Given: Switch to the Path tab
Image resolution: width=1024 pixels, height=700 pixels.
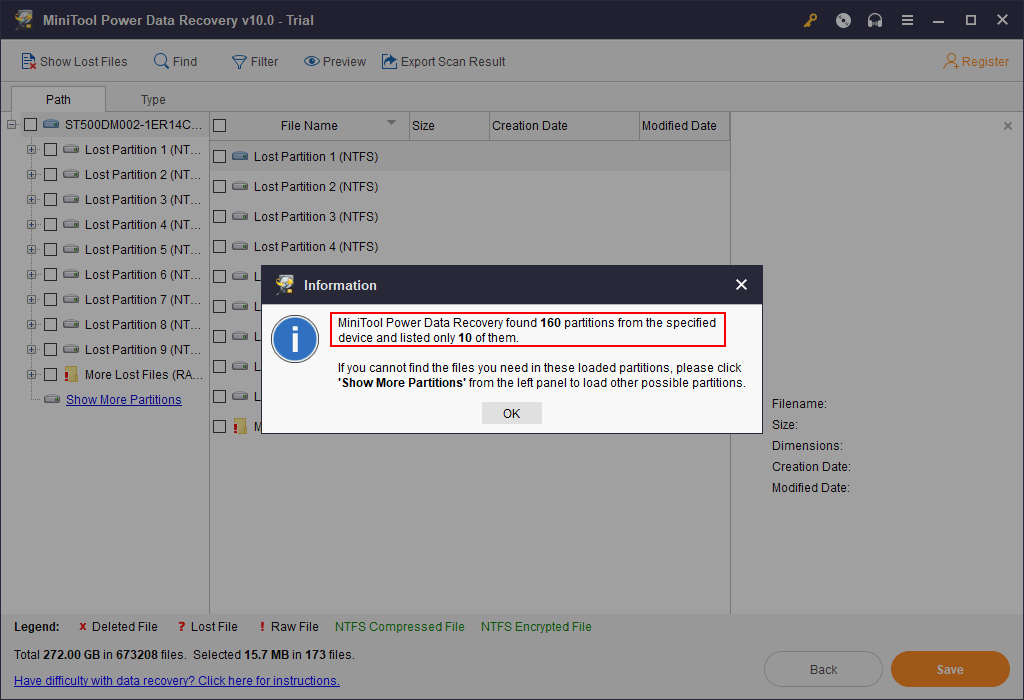Looking at the screenshot, I should point(58,99).
